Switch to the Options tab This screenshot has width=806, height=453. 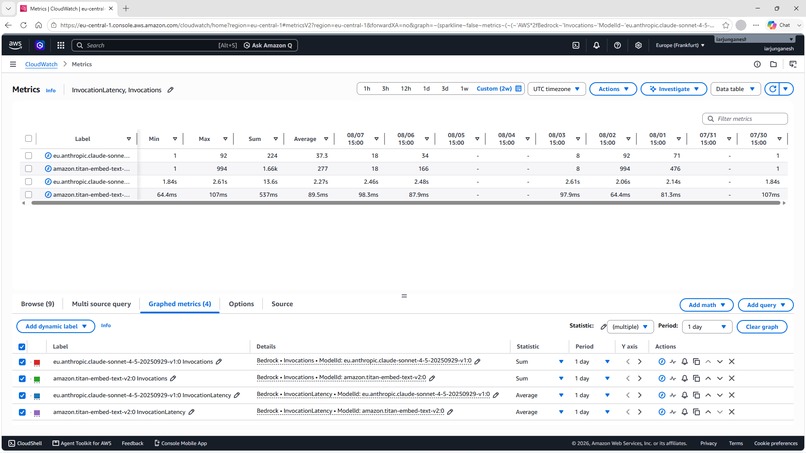pos(241,304)
